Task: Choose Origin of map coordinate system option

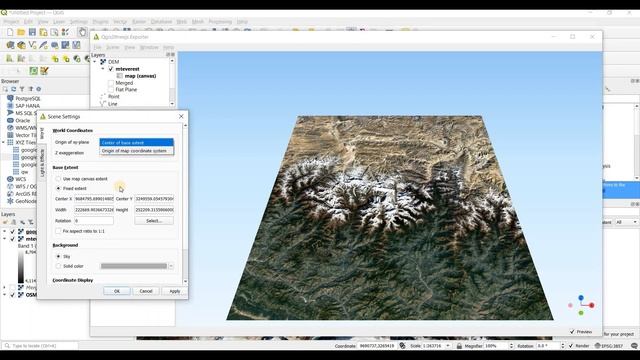Action: (x=136, y=151)
